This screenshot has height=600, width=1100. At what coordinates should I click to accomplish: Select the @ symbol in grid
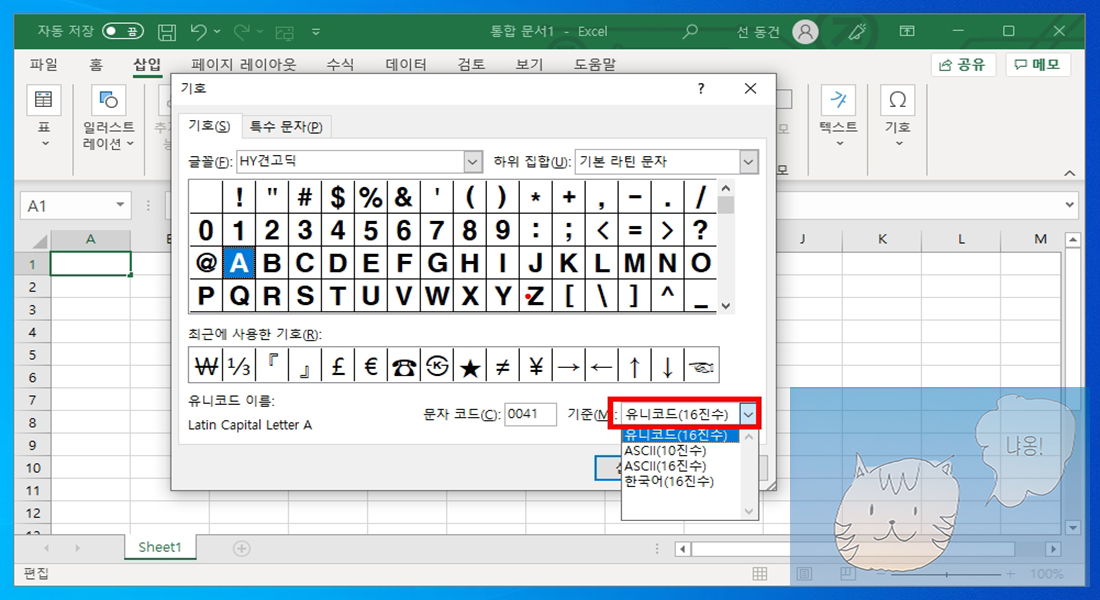tap(206, 263)
